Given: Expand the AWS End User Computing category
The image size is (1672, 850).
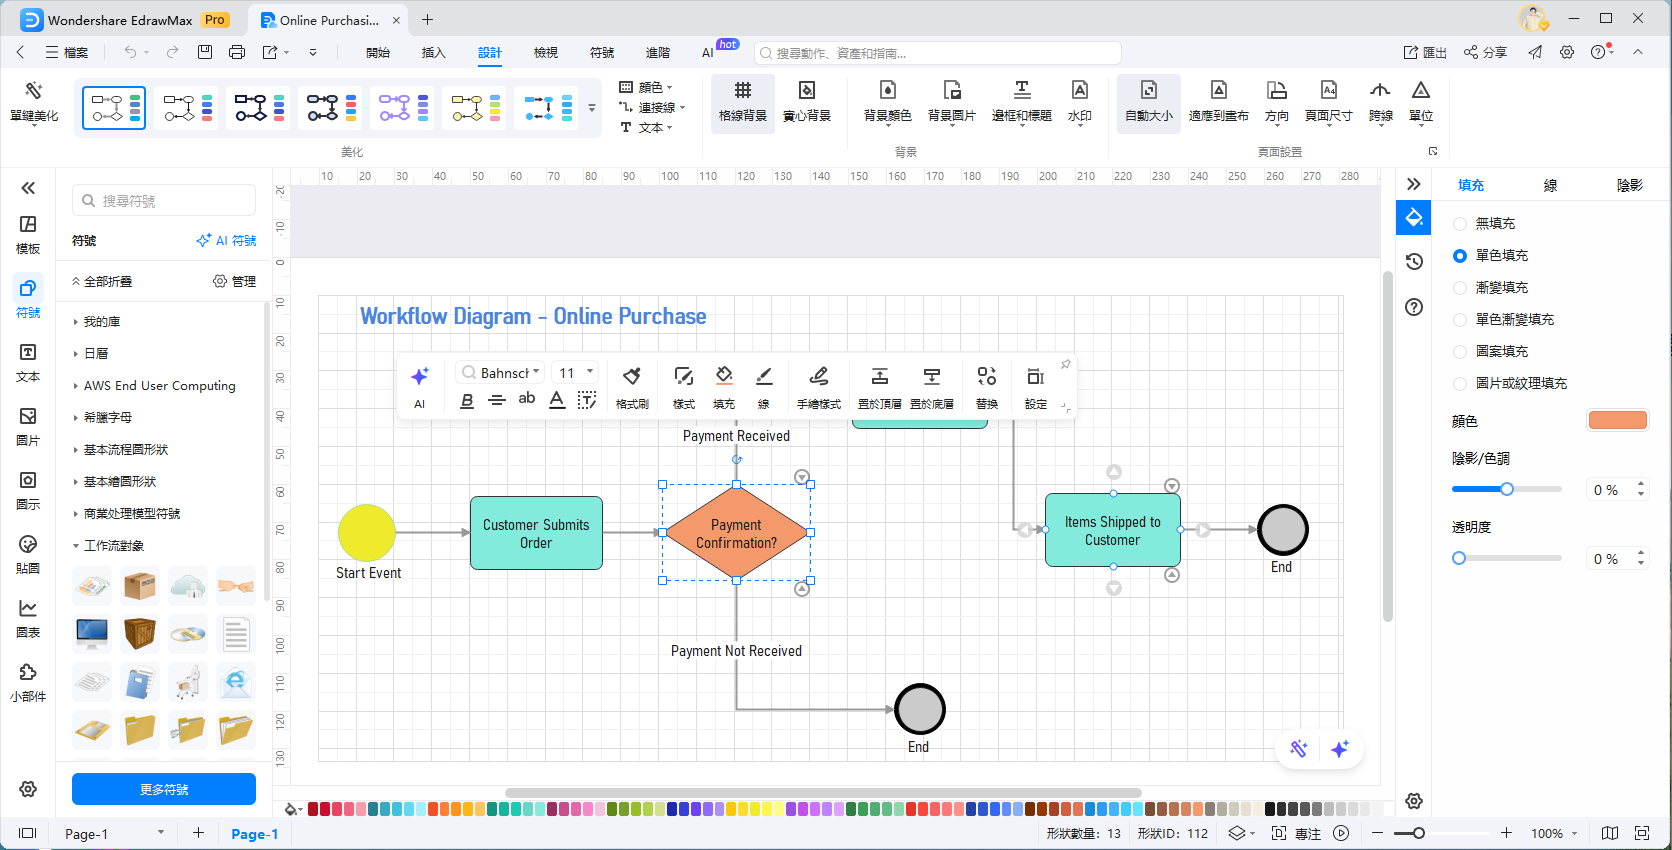Looking at the screenshot, I should coord(160,386).
